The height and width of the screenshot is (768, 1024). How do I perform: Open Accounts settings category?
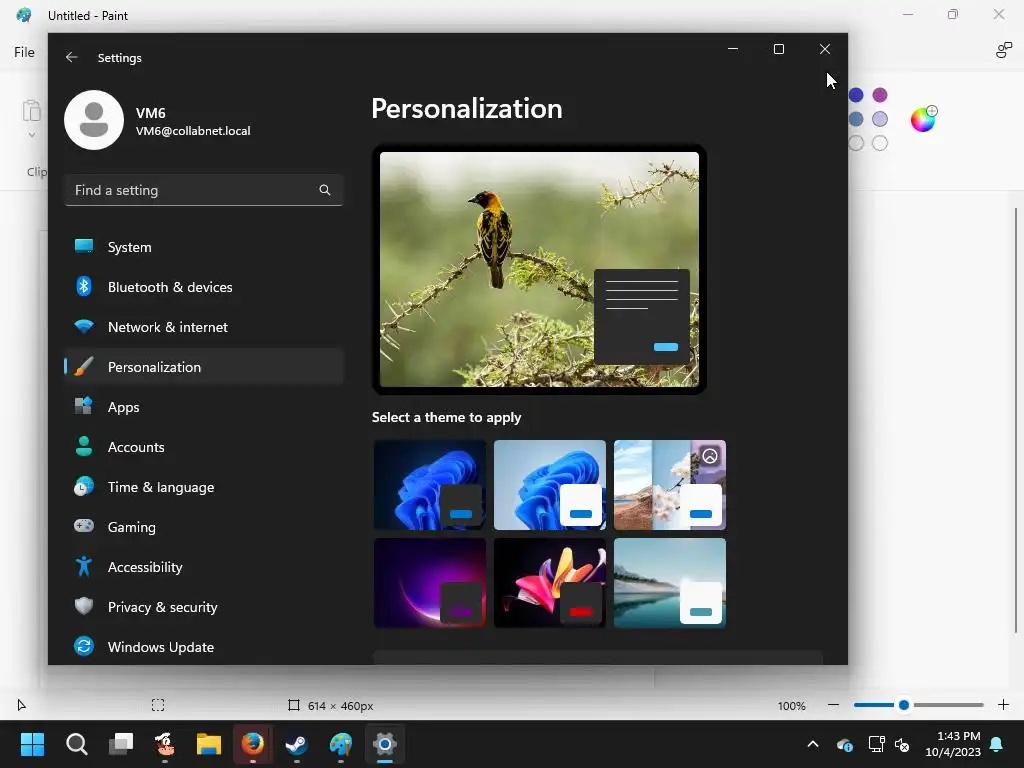204,447
